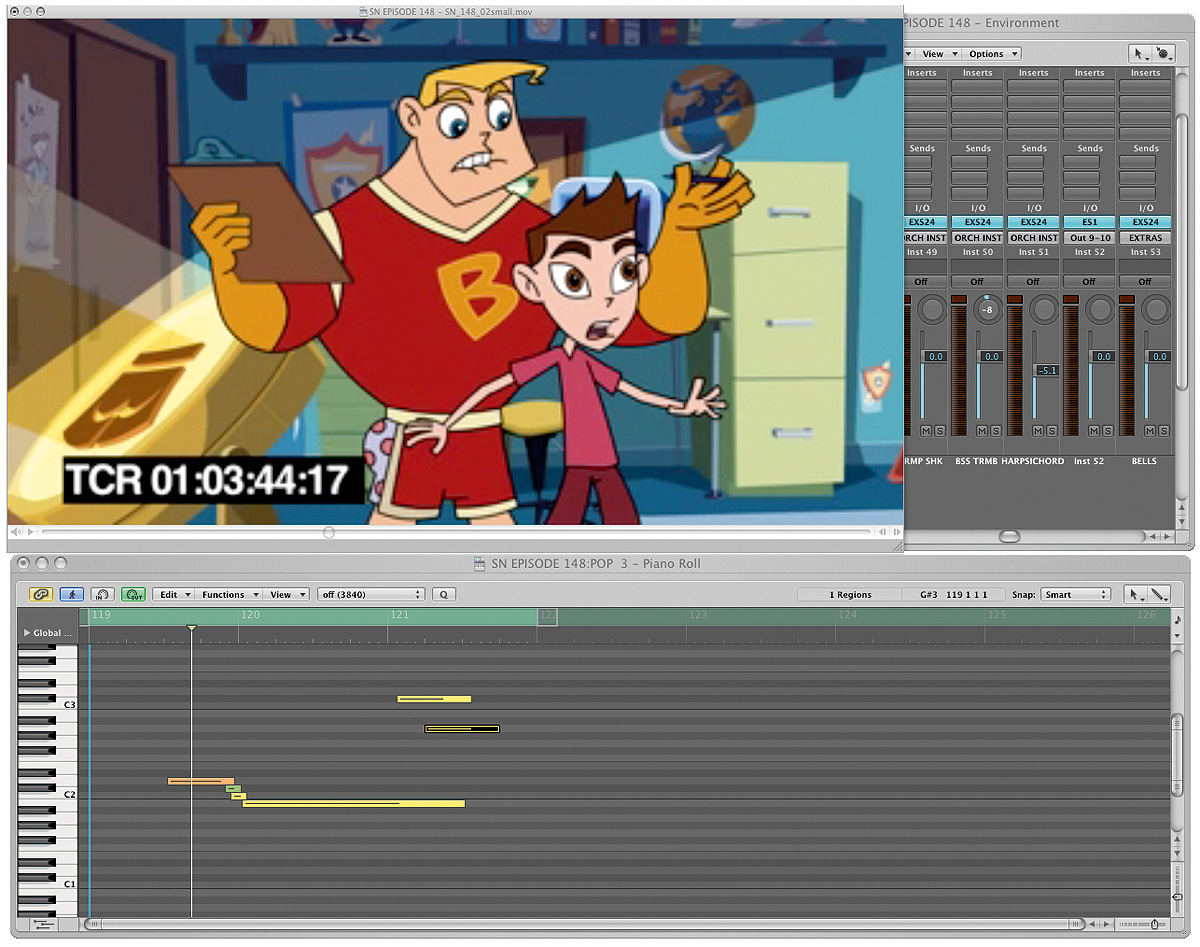
Task: Open the automation 'Off' menu on Inst 53
Action: click(x=1146, y=282)
